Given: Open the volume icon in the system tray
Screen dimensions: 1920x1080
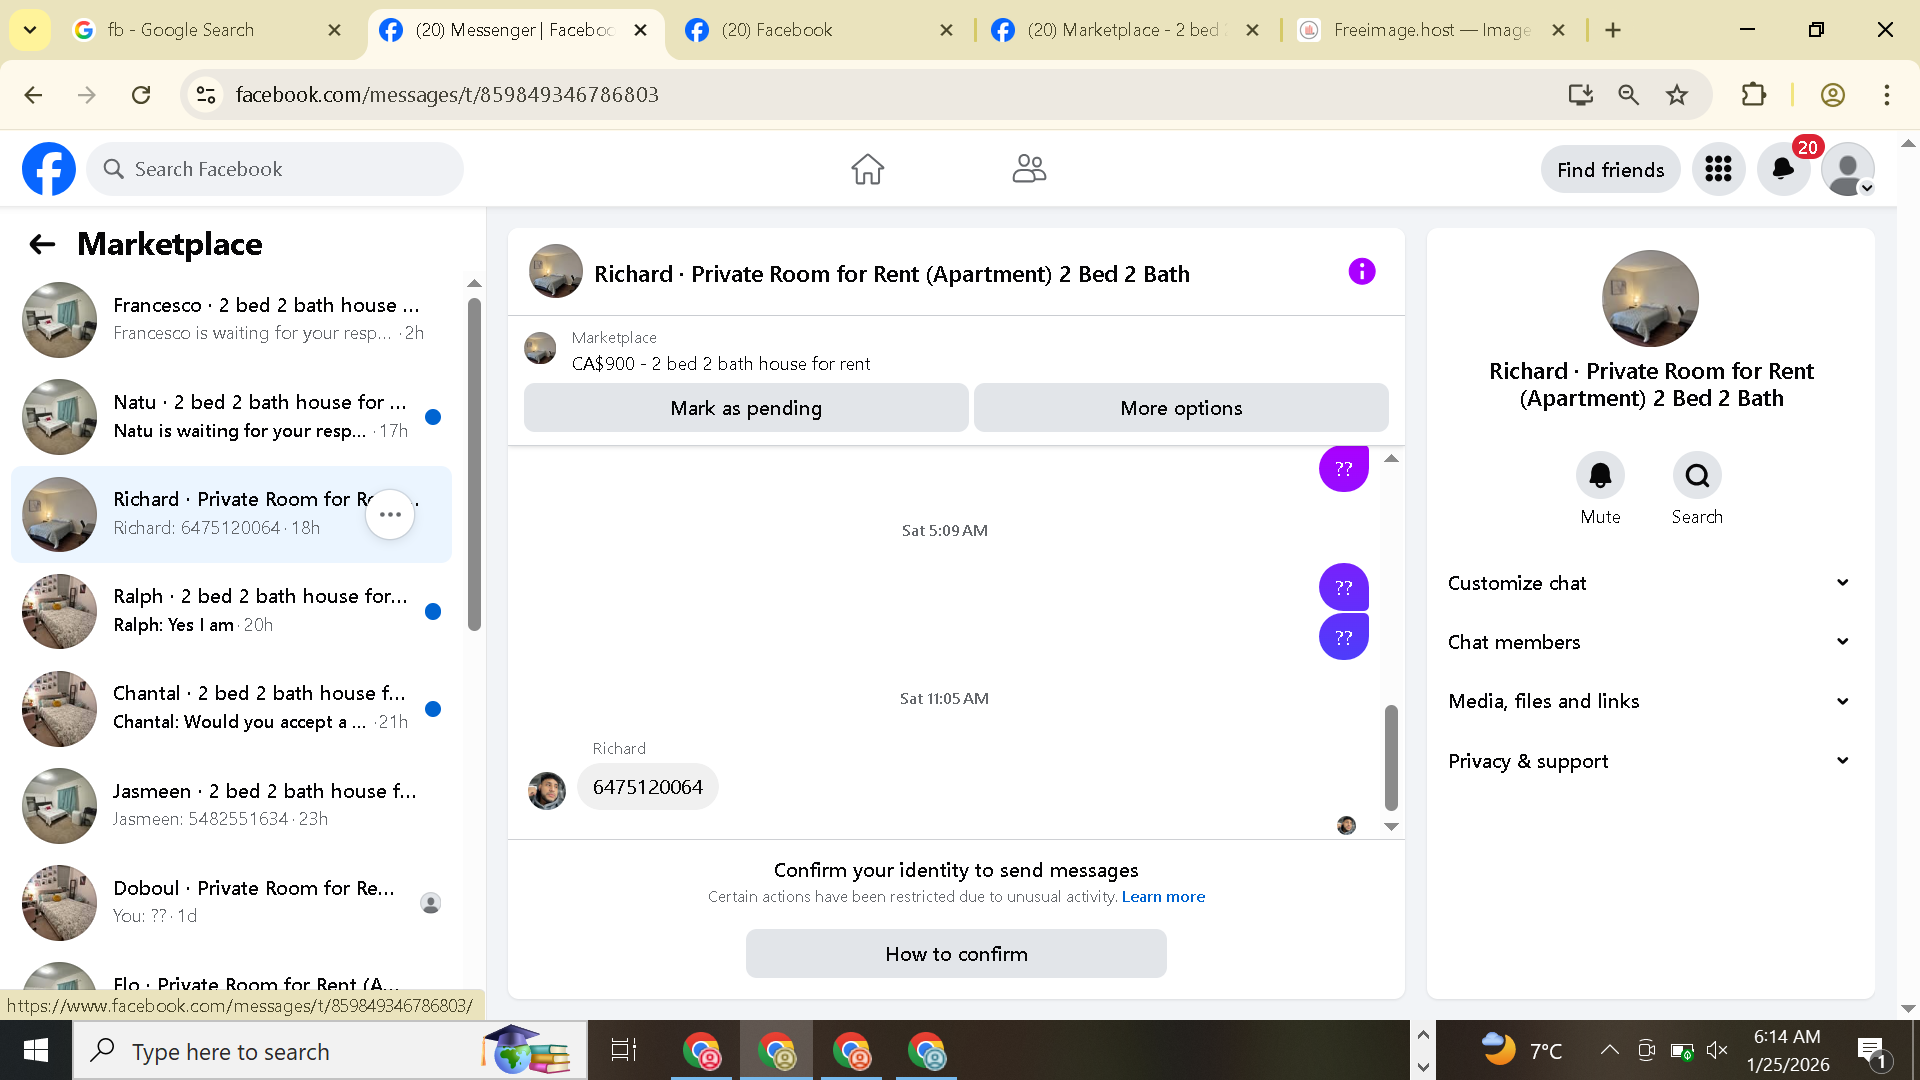Looking at the screenshot, I should coord(1718,1050).
